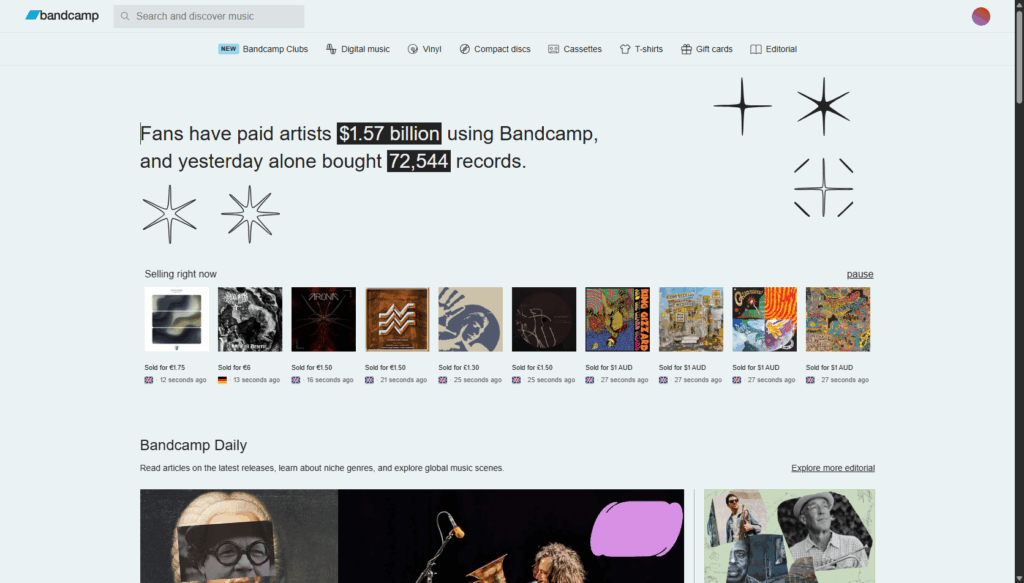Click the T-shirts shirt icon
This screenshot has width=1024, height=583.
pyautogui.click(x=625, y=49)
